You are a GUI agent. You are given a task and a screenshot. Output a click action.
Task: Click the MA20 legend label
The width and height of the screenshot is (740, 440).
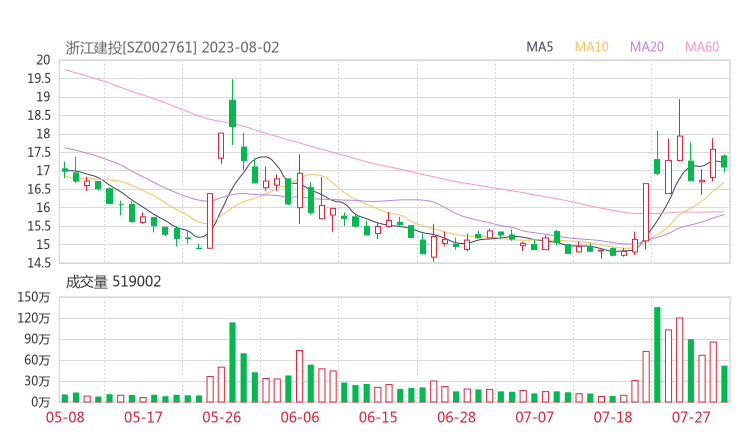[647, 47]
